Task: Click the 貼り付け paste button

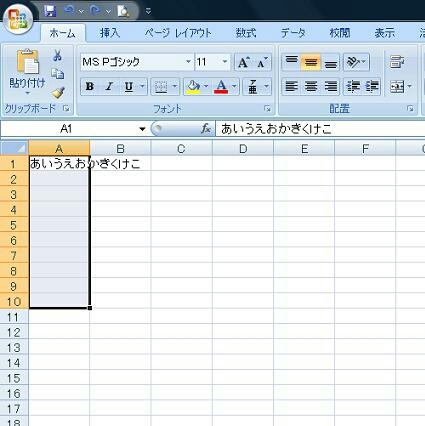Action: (27, 71)
